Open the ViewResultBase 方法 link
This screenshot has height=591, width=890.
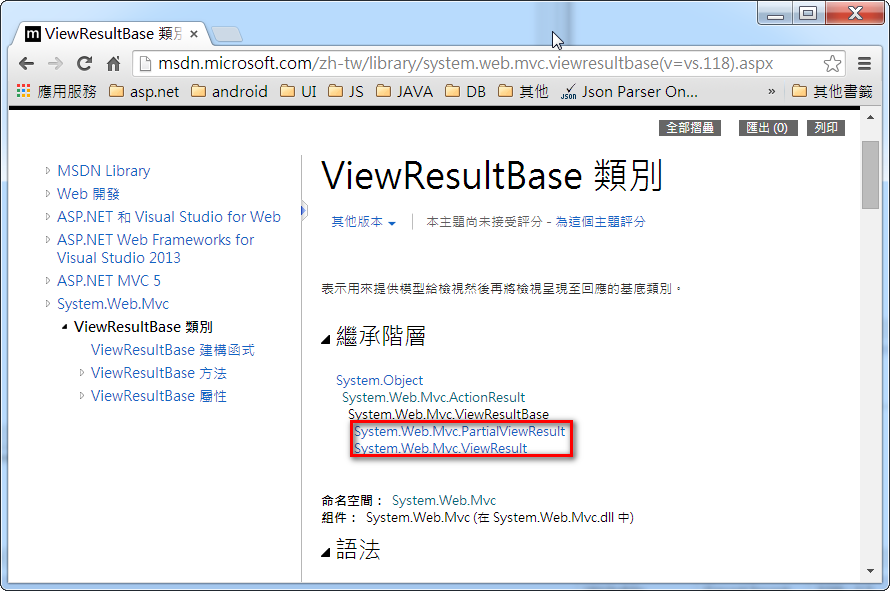tap(159, 373)
